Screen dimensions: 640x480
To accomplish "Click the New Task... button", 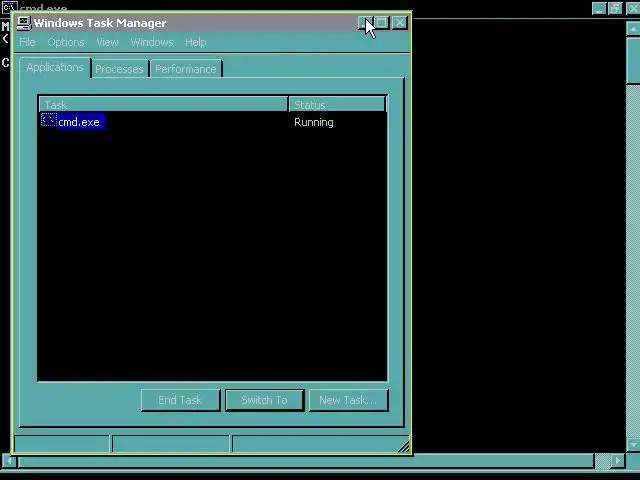I will coord(348,400).
